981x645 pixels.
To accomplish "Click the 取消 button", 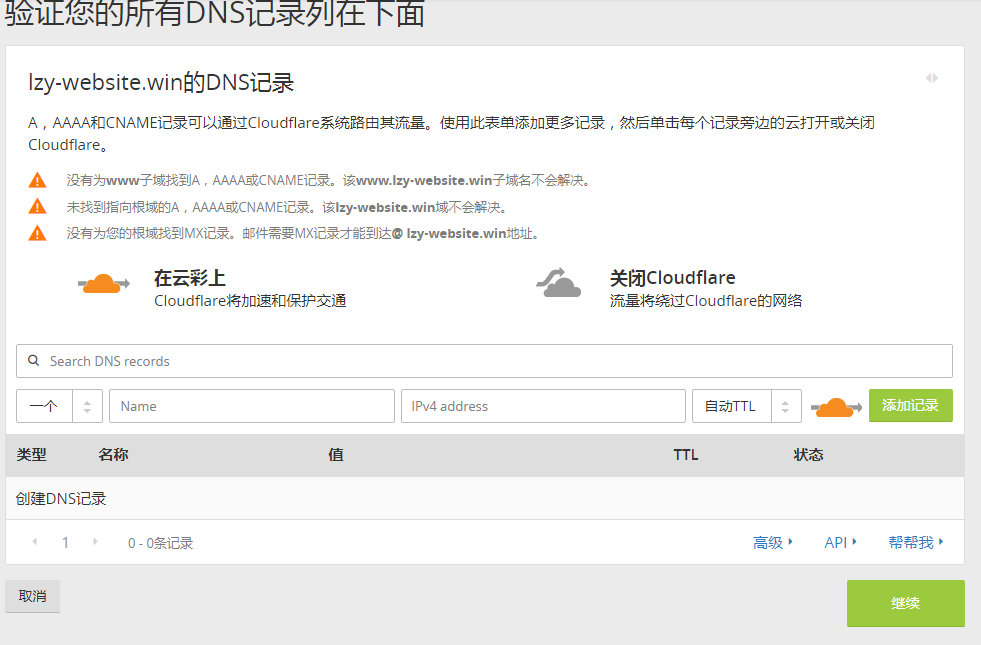I will pyautogui.click(x=33, y=596).
